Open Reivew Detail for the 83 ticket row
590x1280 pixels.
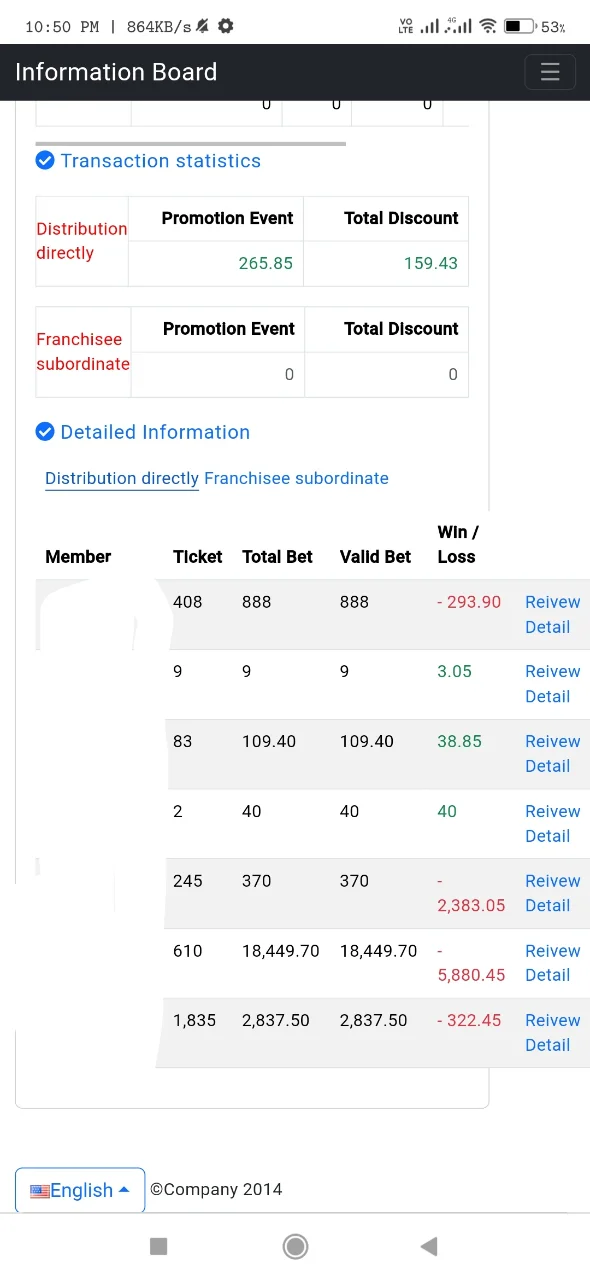tap(553, 753)
